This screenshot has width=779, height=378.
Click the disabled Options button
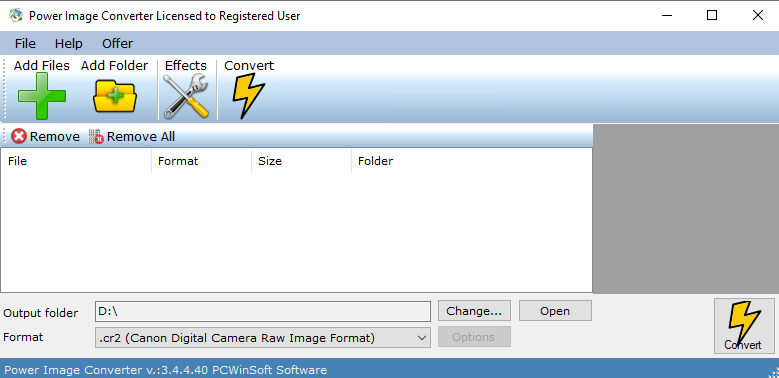click(474, 337)
